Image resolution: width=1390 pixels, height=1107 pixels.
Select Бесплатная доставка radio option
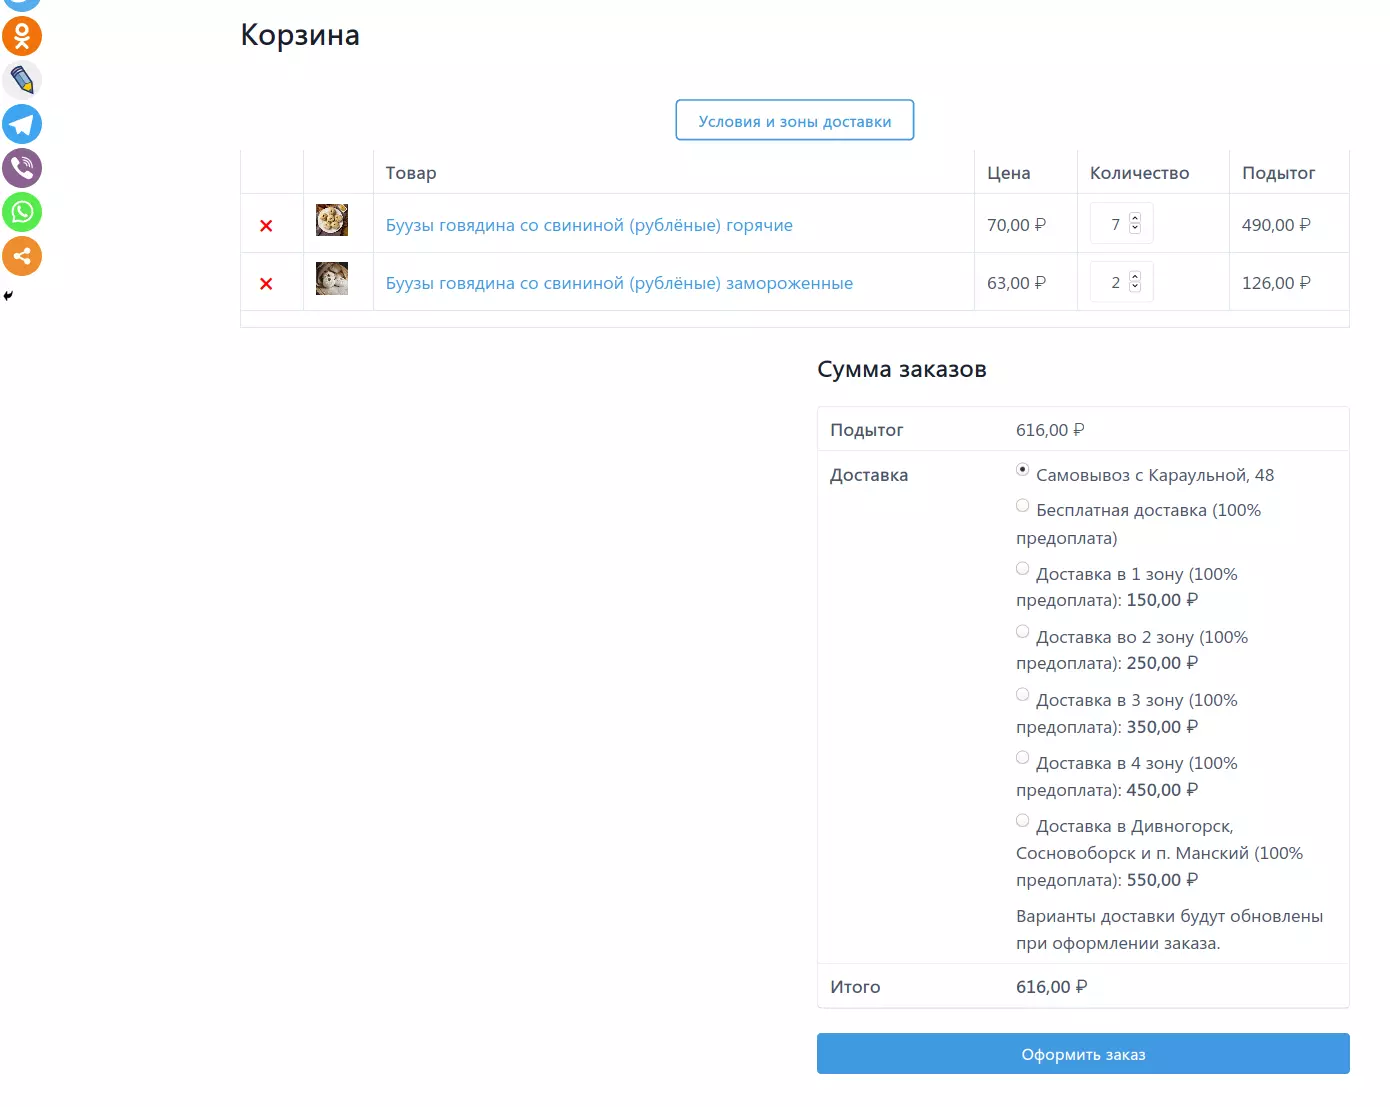coord(1022,506)
